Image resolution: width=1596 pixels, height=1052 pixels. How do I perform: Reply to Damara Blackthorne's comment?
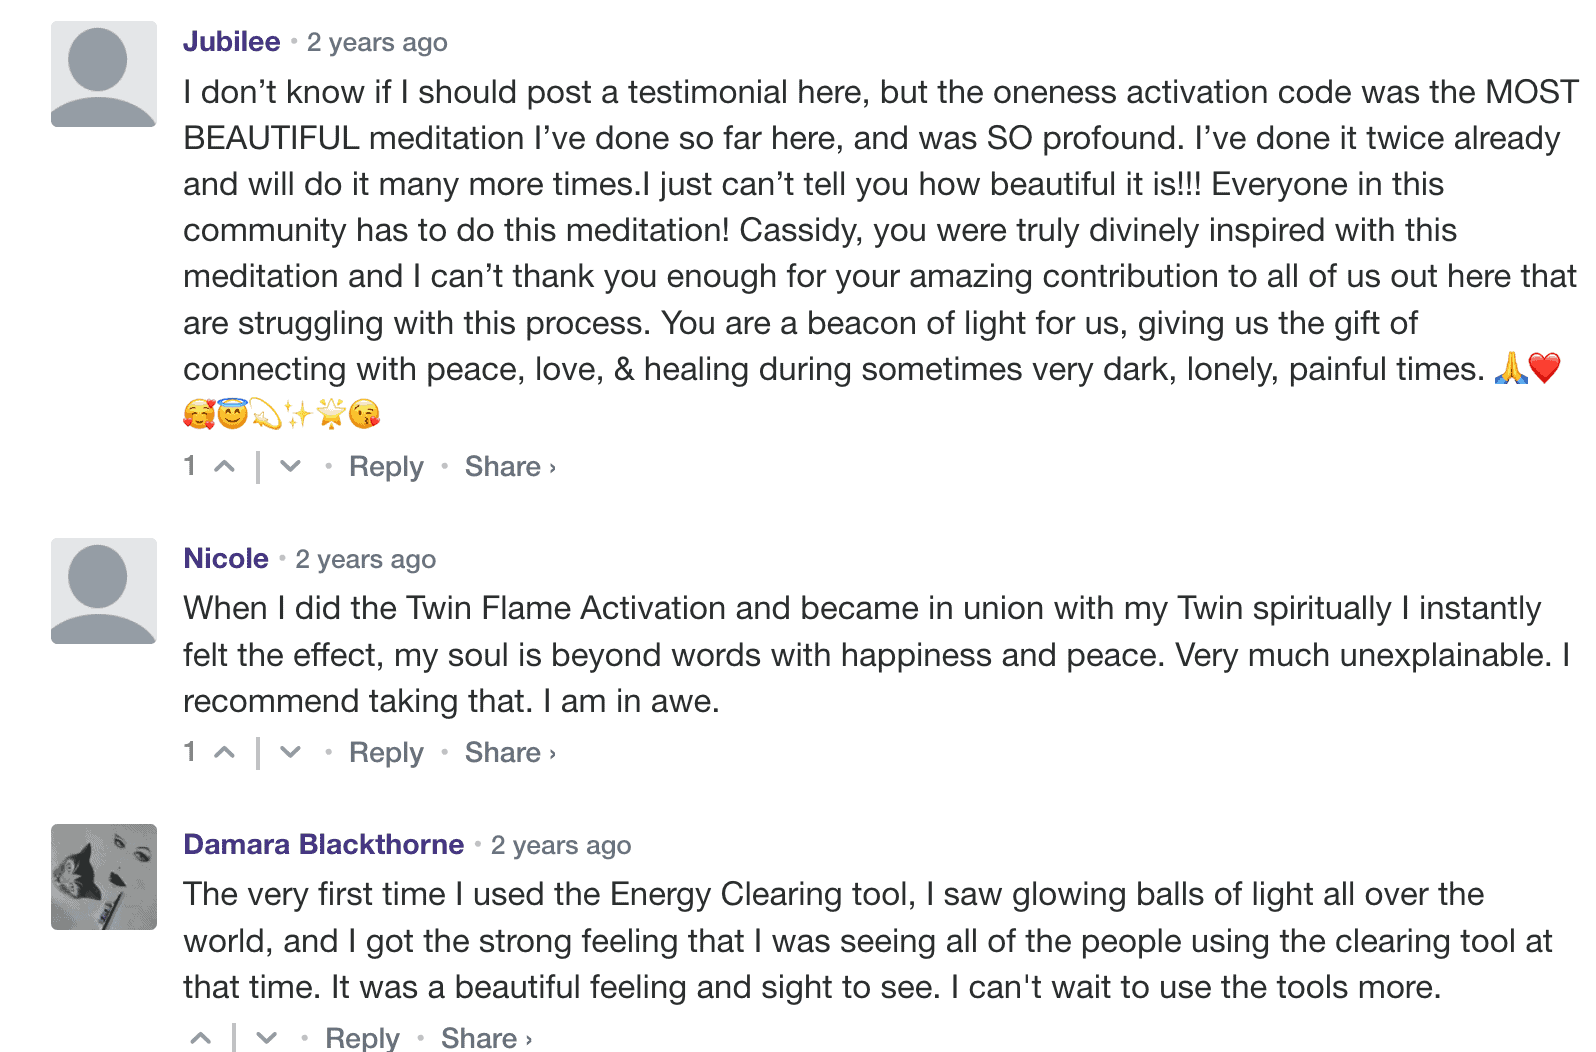pos(362,1038)
